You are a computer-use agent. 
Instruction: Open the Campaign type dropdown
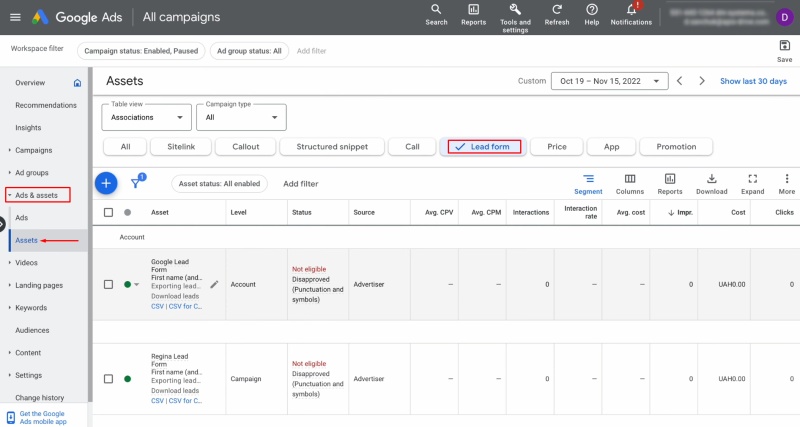(241, 117)
